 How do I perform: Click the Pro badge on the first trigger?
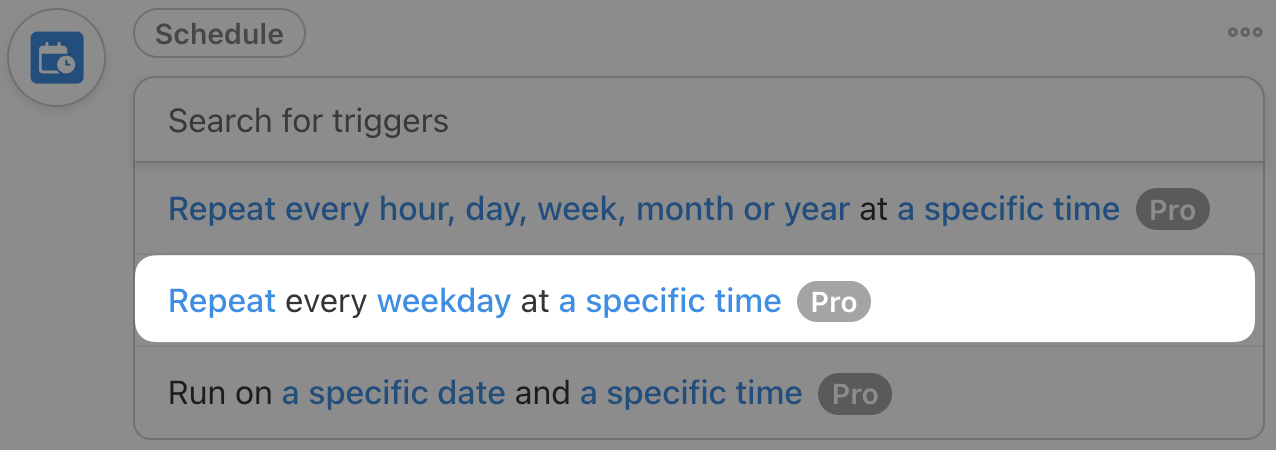1172,211
